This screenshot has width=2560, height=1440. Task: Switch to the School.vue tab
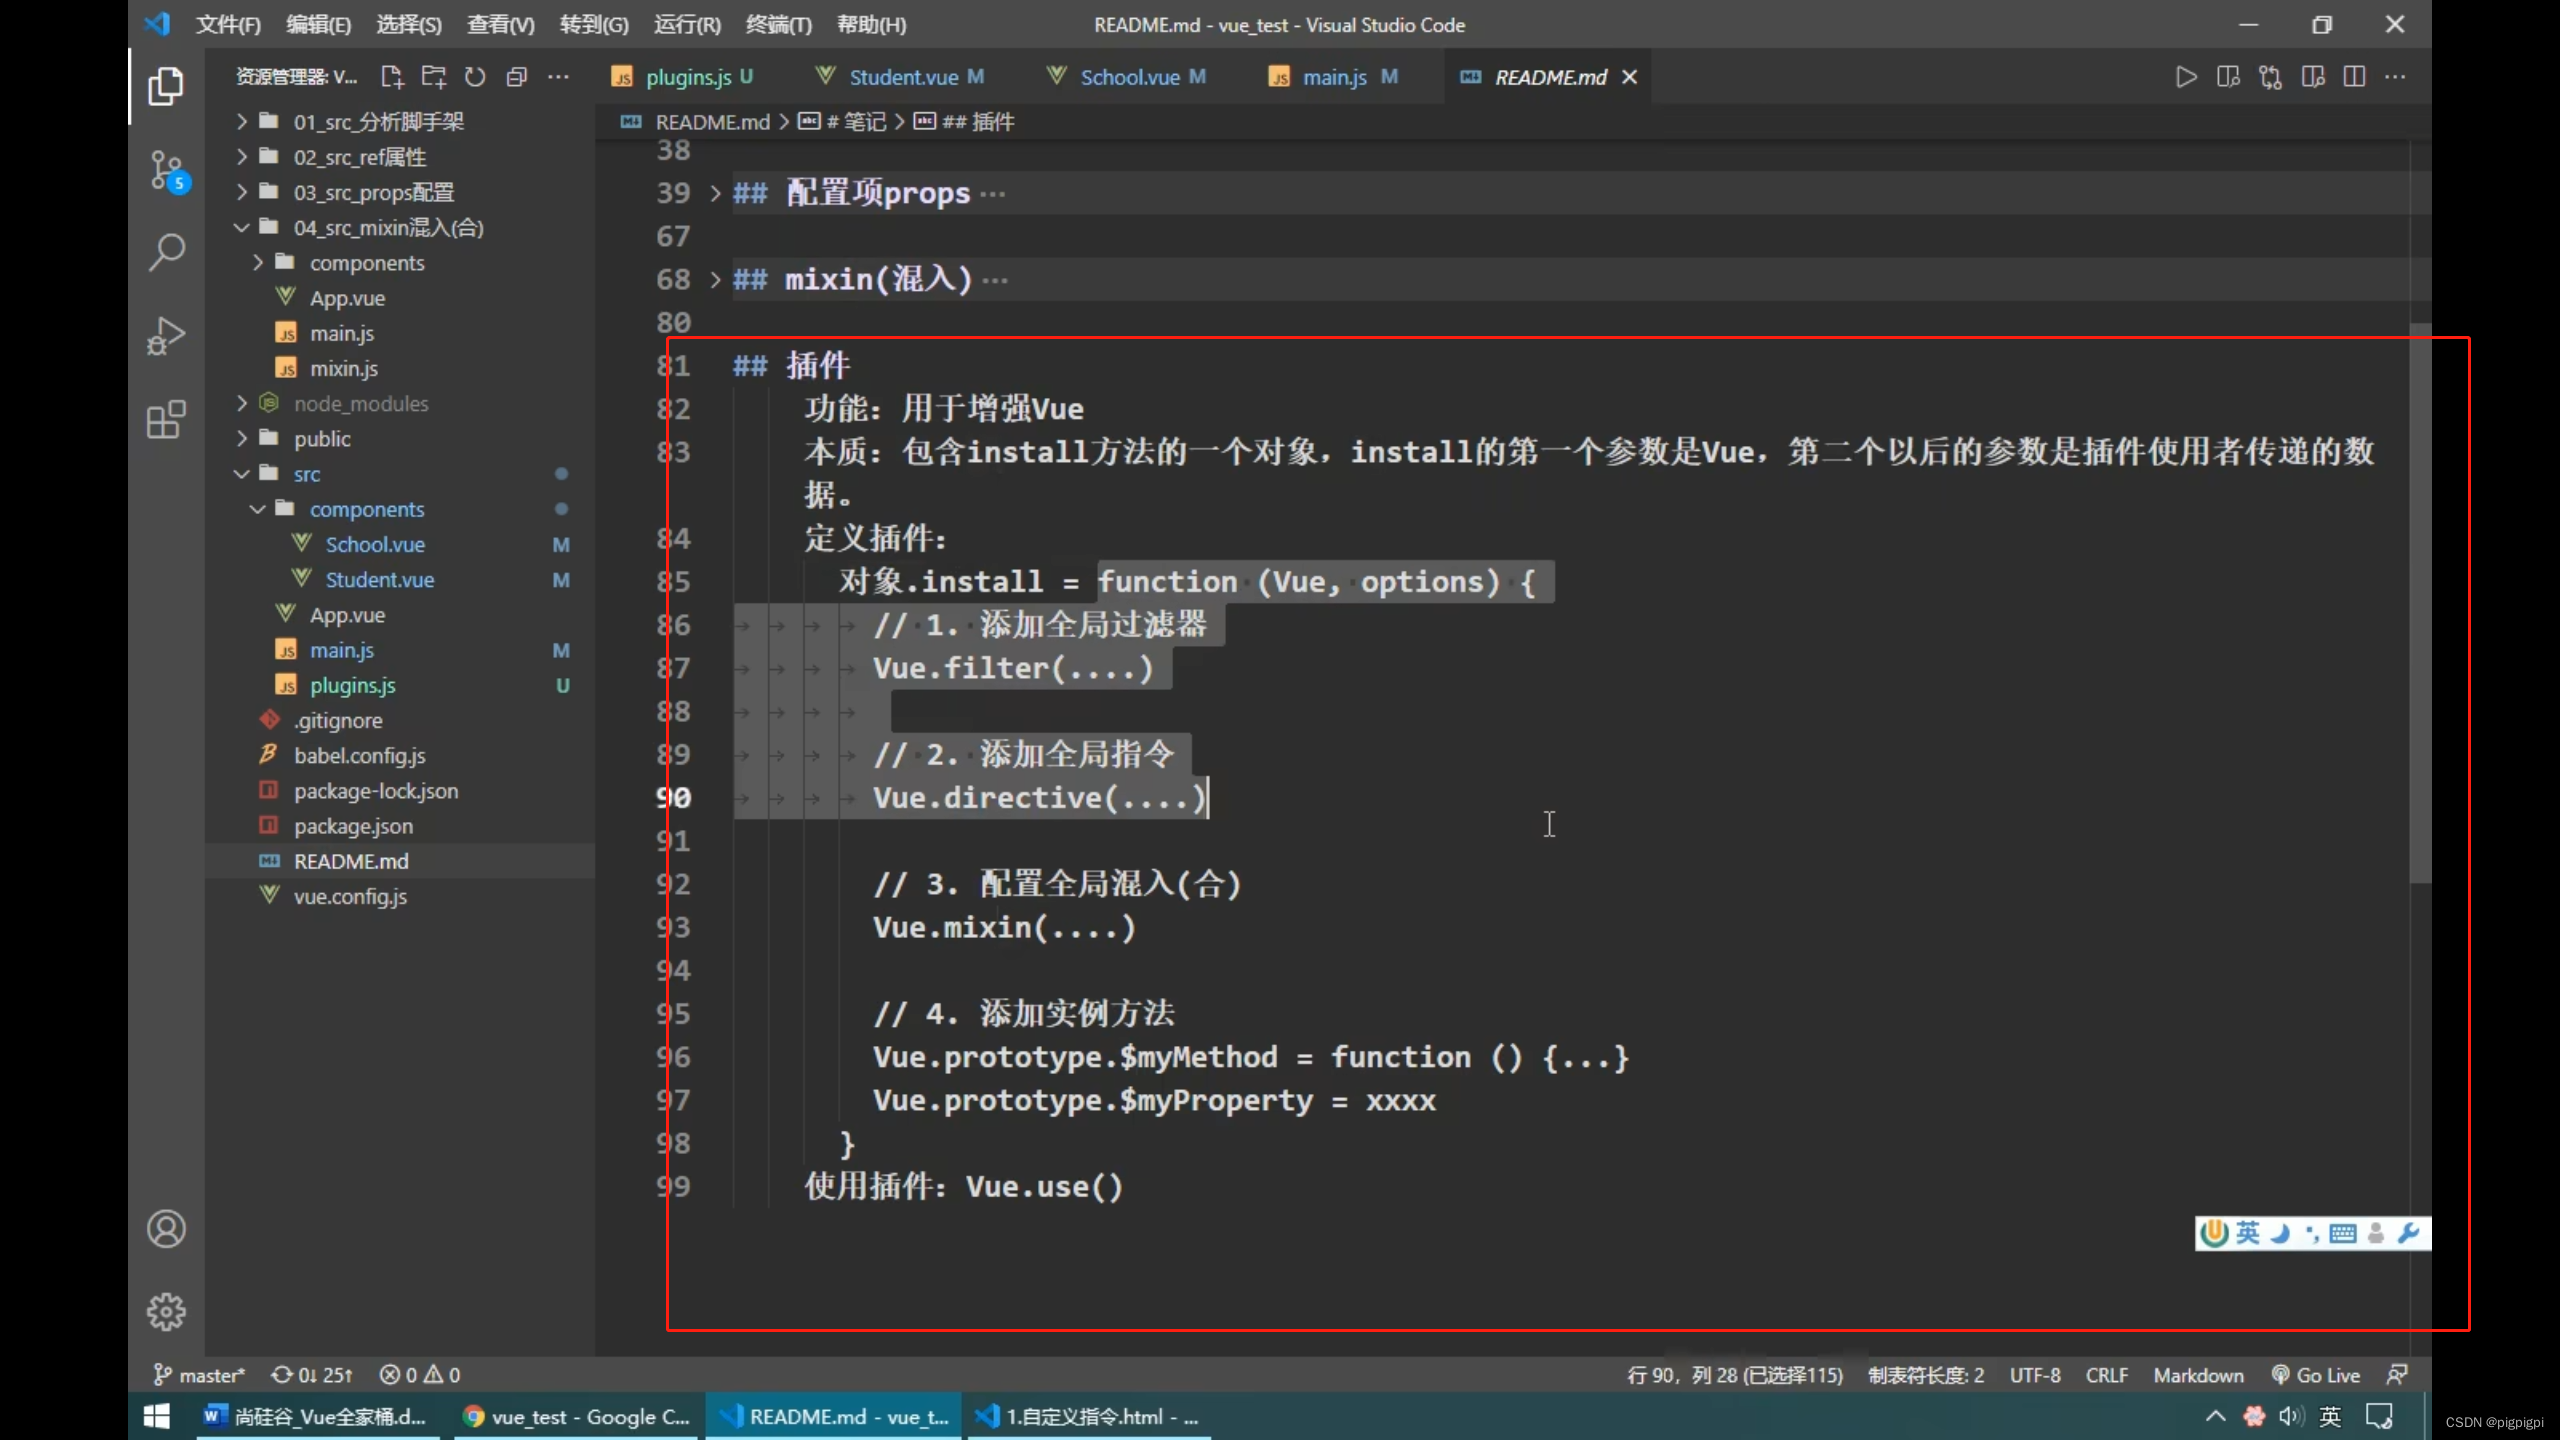coord(1129,77)
